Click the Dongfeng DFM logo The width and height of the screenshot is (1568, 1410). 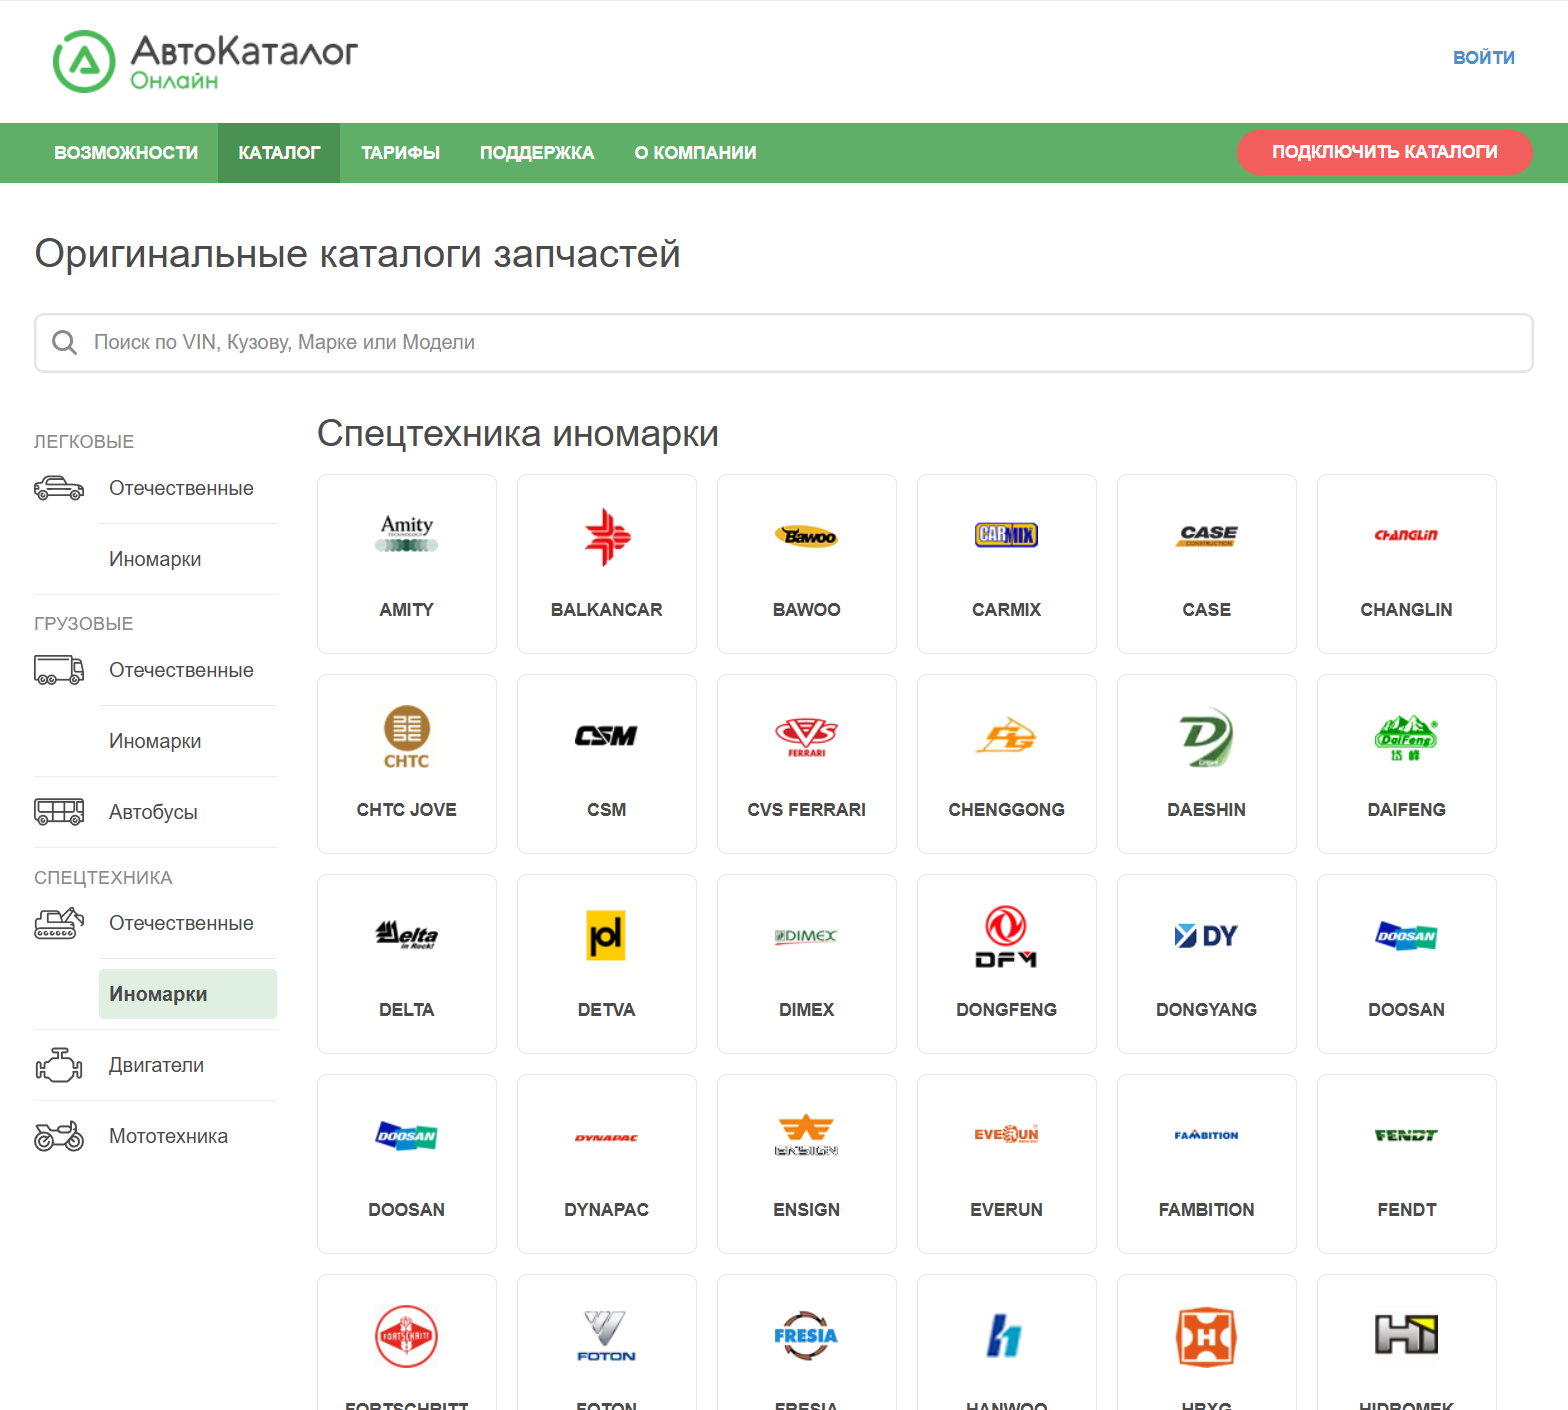click(1007, 937)
